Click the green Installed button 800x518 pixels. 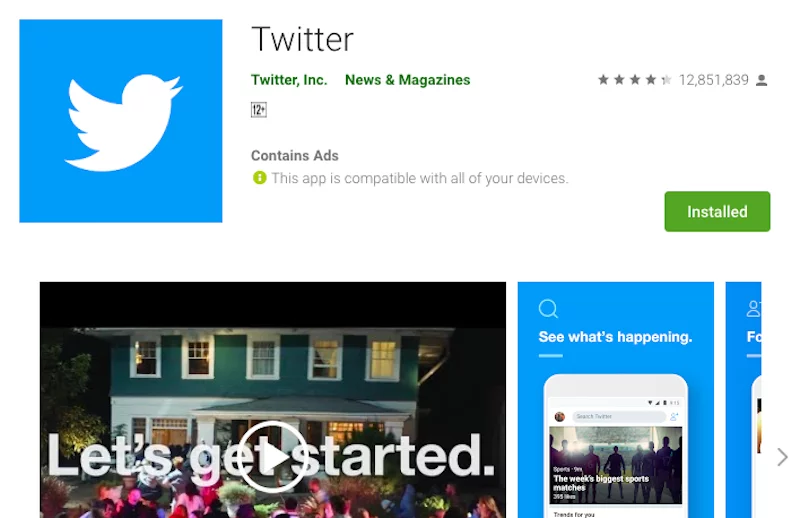coord(717,211)
